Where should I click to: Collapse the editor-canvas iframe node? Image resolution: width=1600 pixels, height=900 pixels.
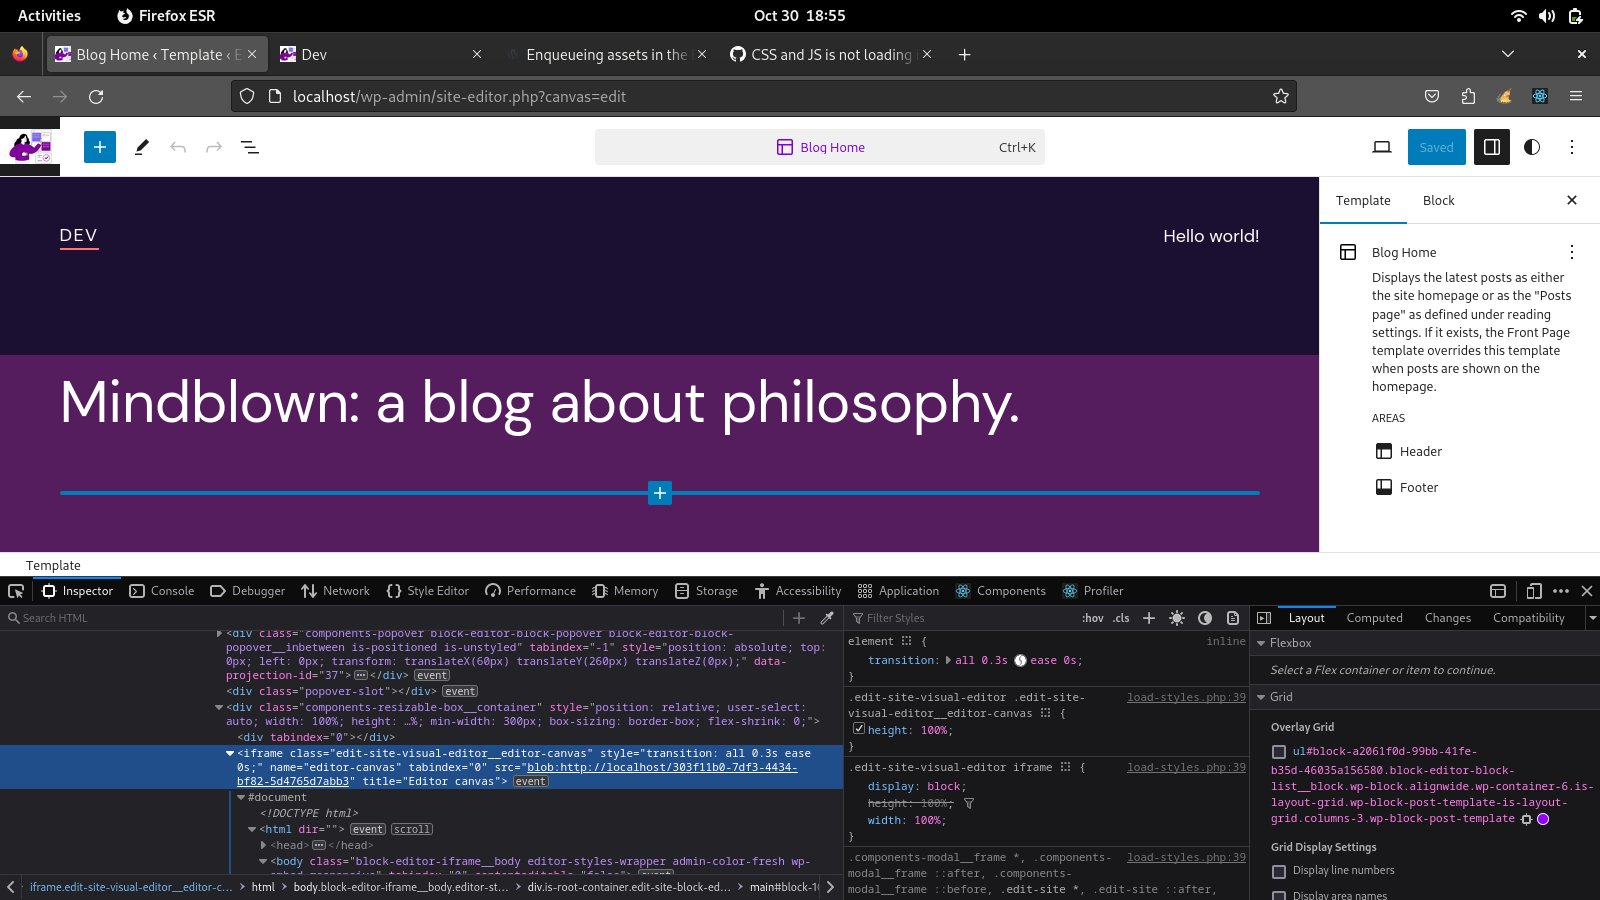coord(231,754)
